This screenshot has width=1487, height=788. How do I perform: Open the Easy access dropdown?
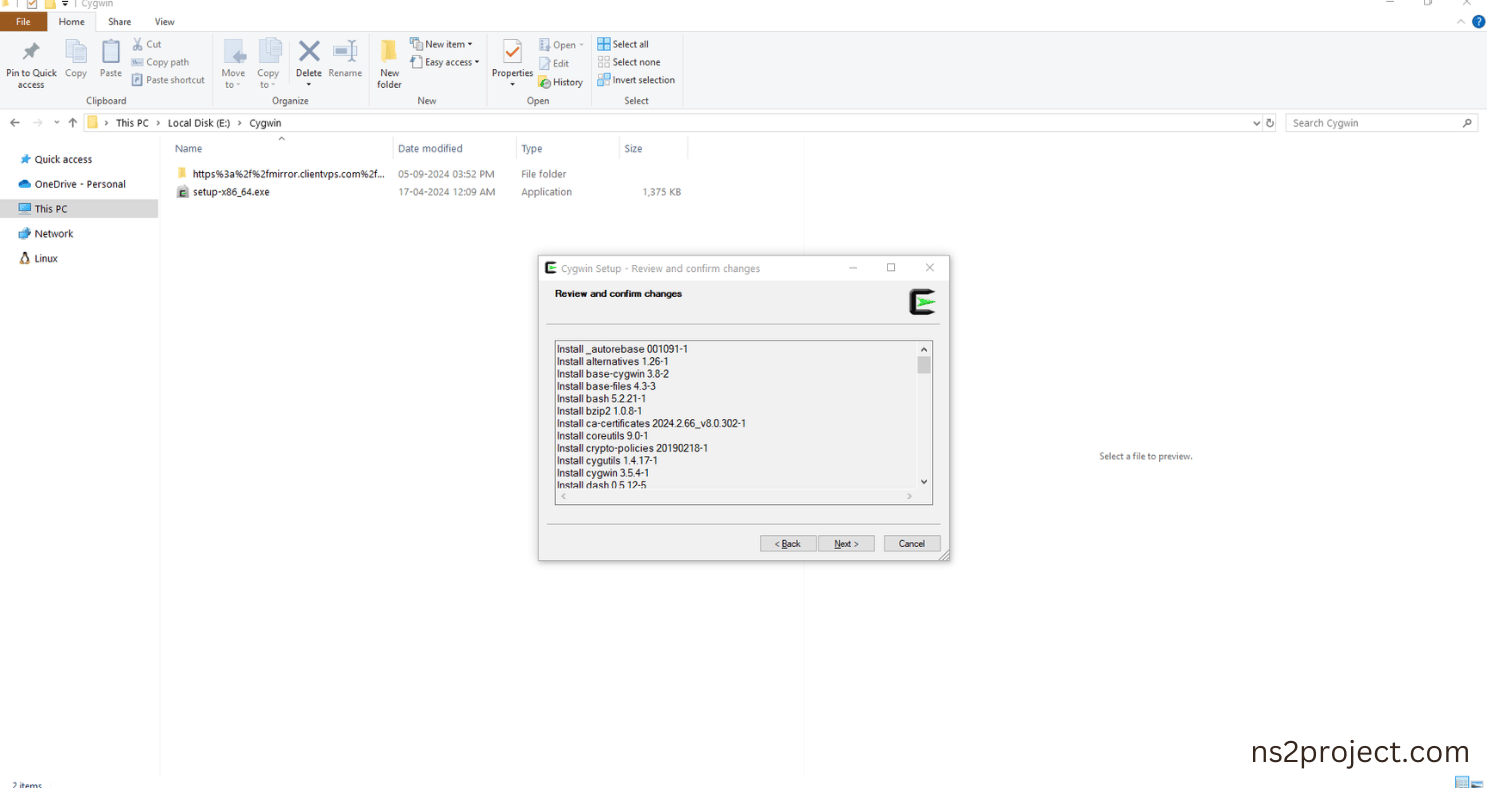445,62
